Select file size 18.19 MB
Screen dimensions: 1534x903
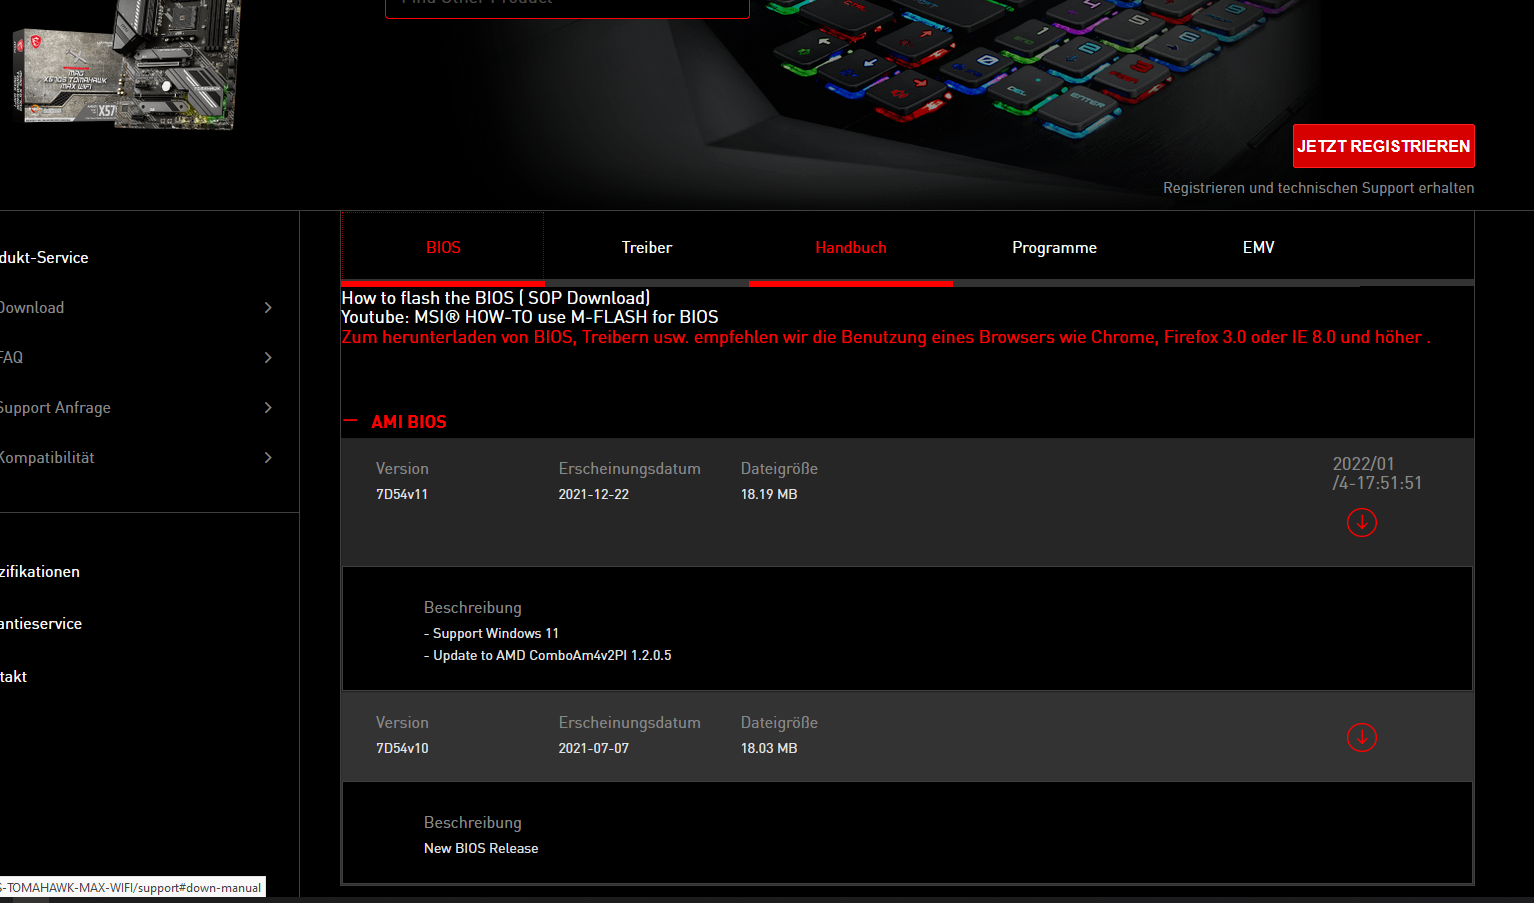pyautogui.click(x=769, y=494)
